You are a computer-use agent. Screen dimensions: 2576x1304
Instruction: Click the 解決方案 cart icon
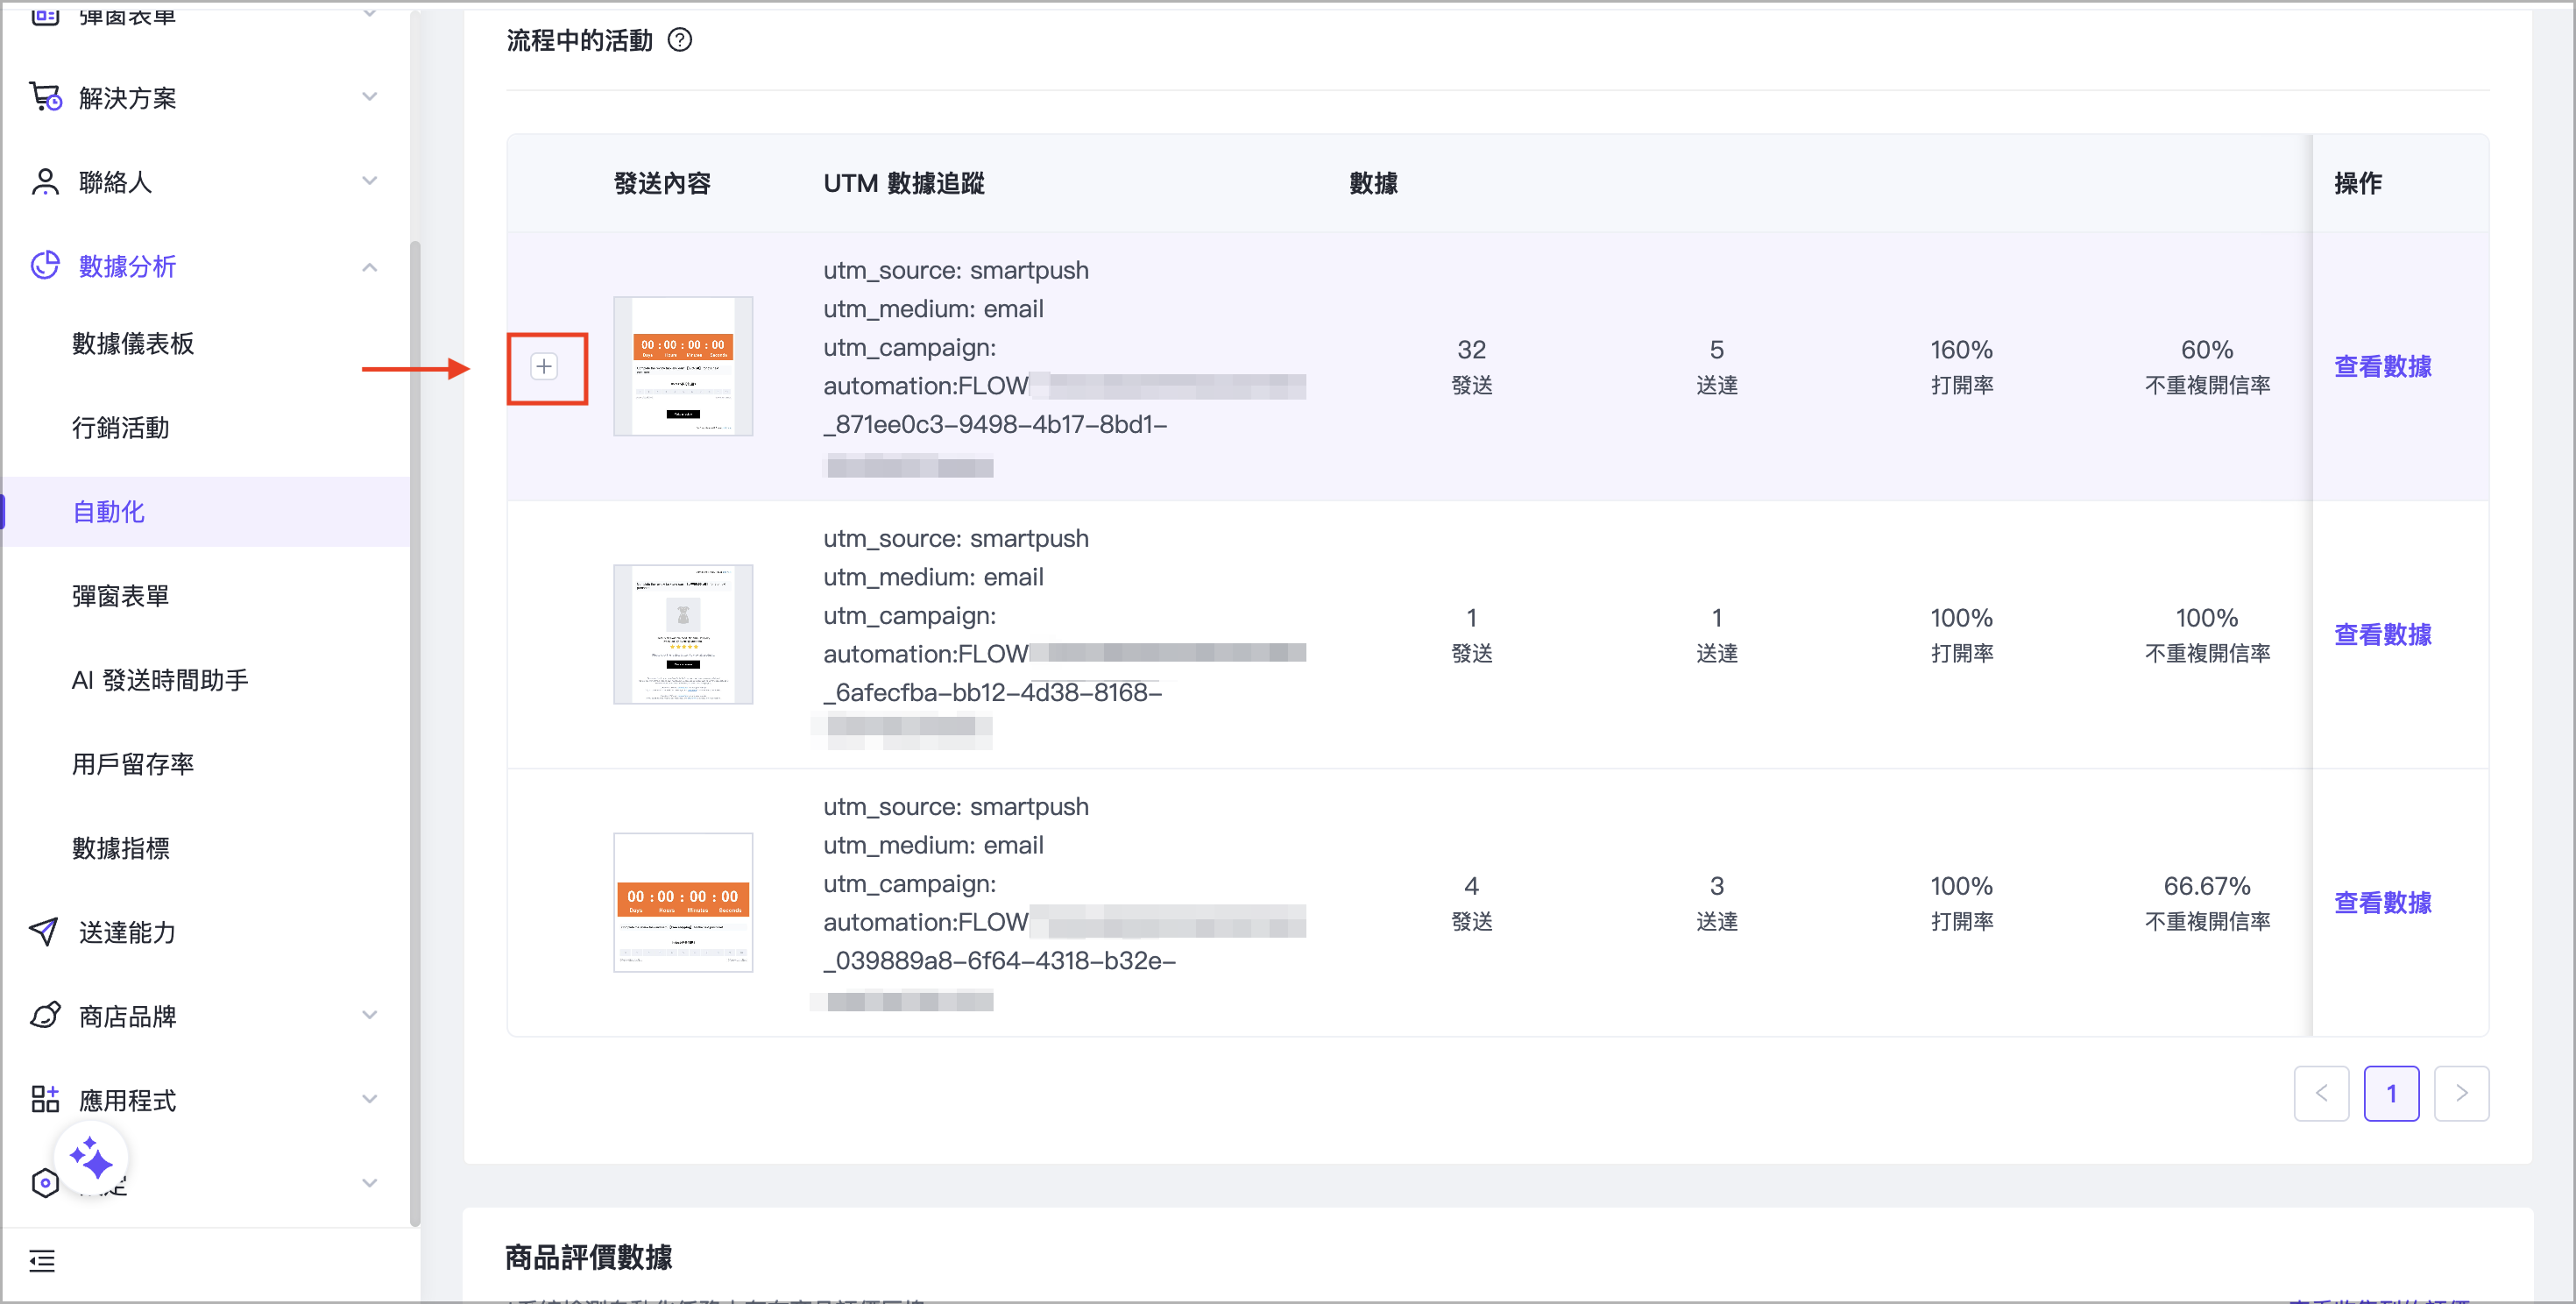click(x=45, y=97)
